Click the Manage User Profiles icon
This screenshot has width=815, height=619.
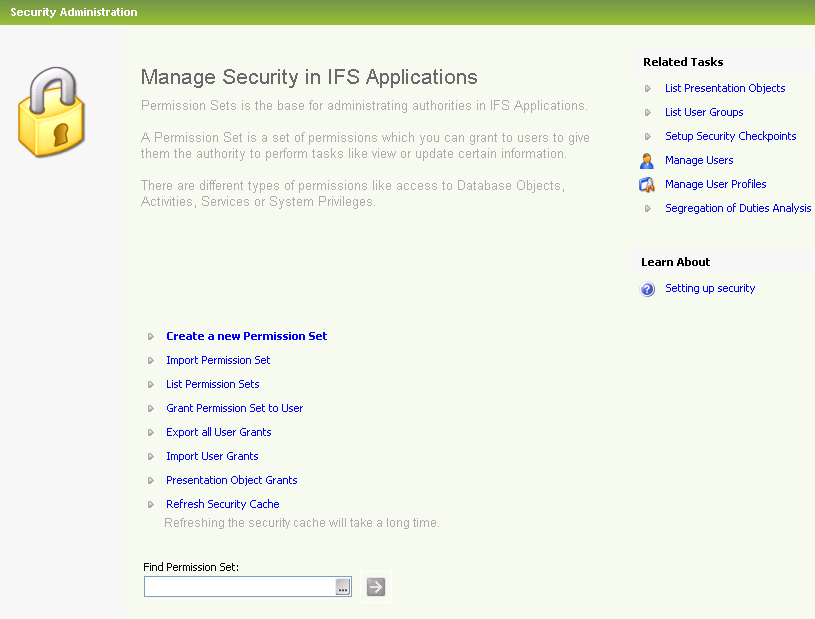(647, 184)
